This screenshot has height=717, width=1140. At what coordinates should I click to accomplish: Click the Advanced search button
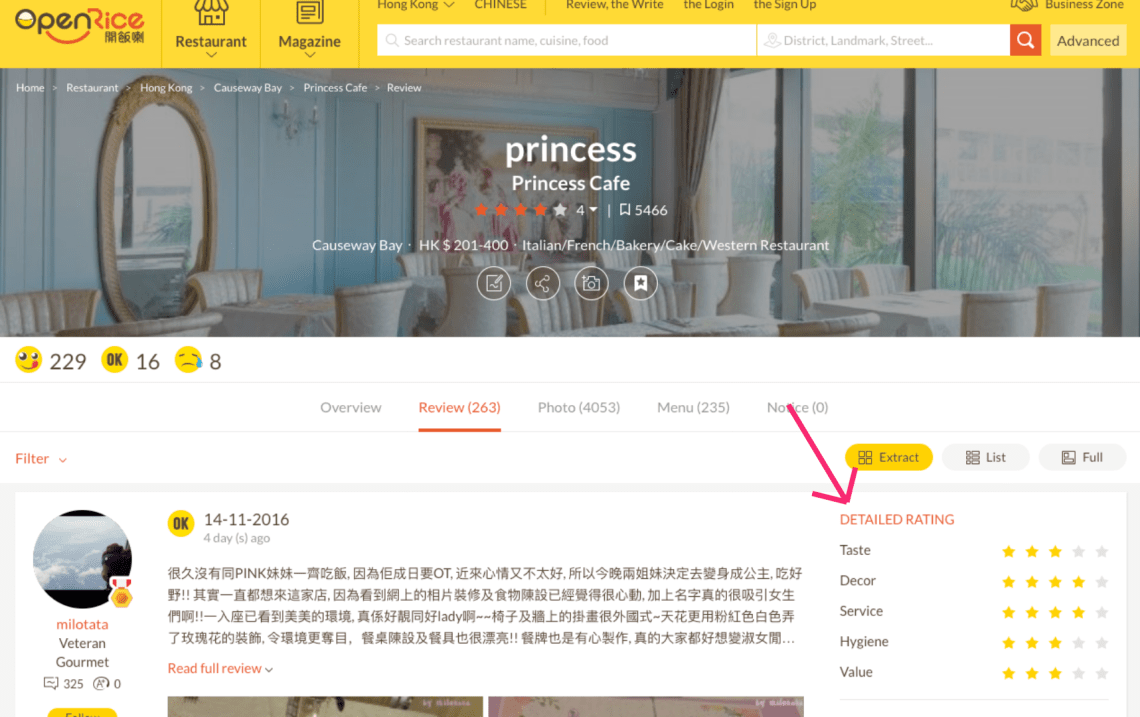coord(1088,41)
